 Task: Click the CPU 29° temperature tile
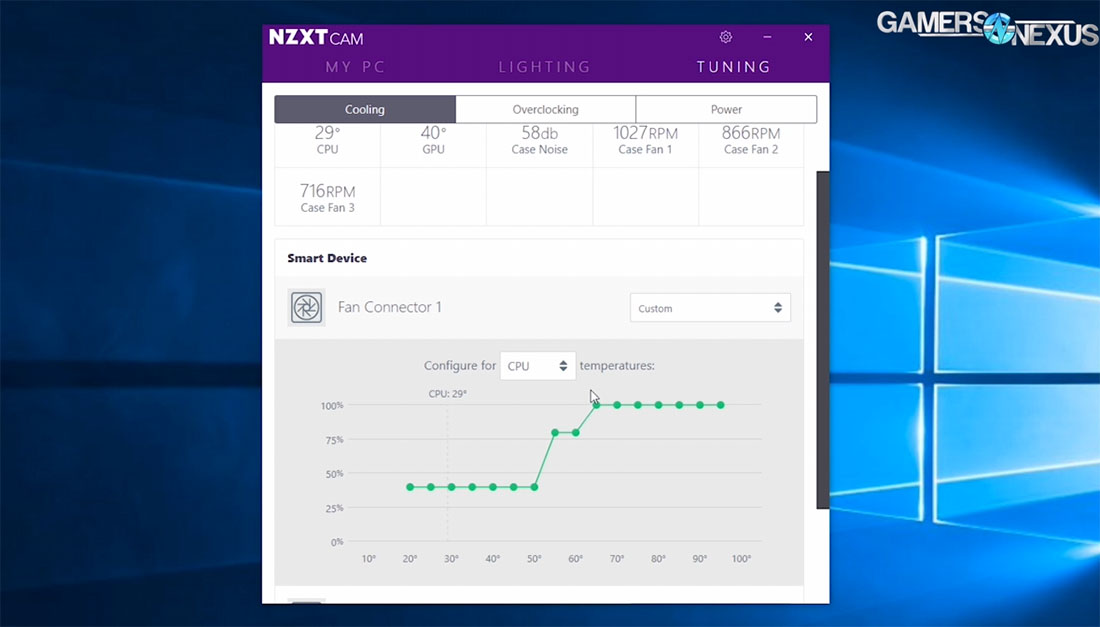(x=327, y=140)
